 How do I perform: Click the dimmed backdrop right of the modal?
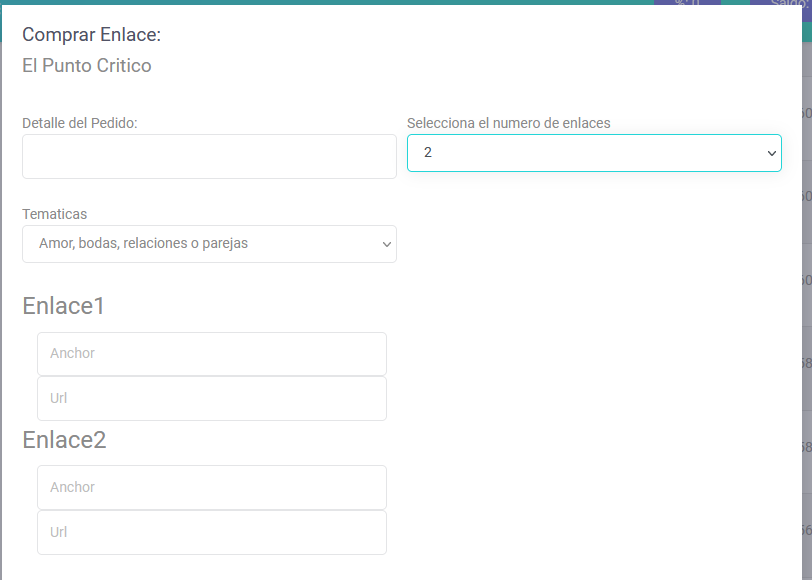[x=807, y=300]
